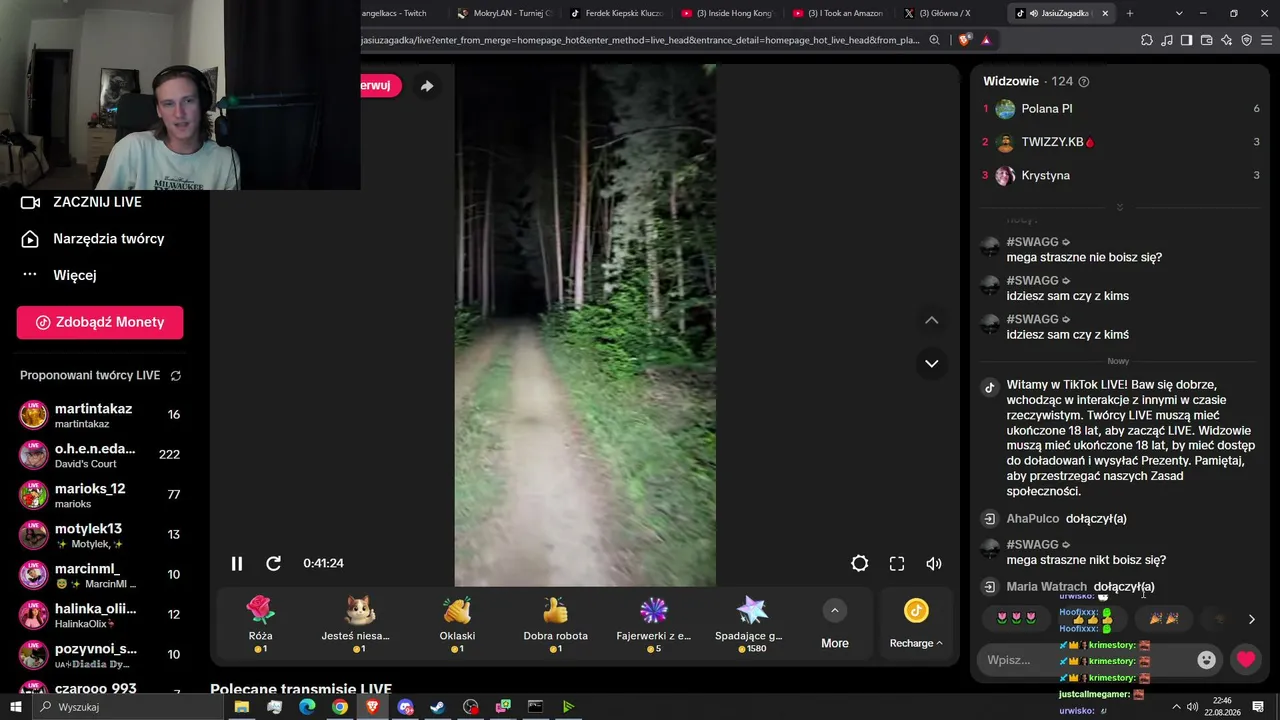Open the browser tab search dropdown

pyautogui.click(x=1179, y=13)
